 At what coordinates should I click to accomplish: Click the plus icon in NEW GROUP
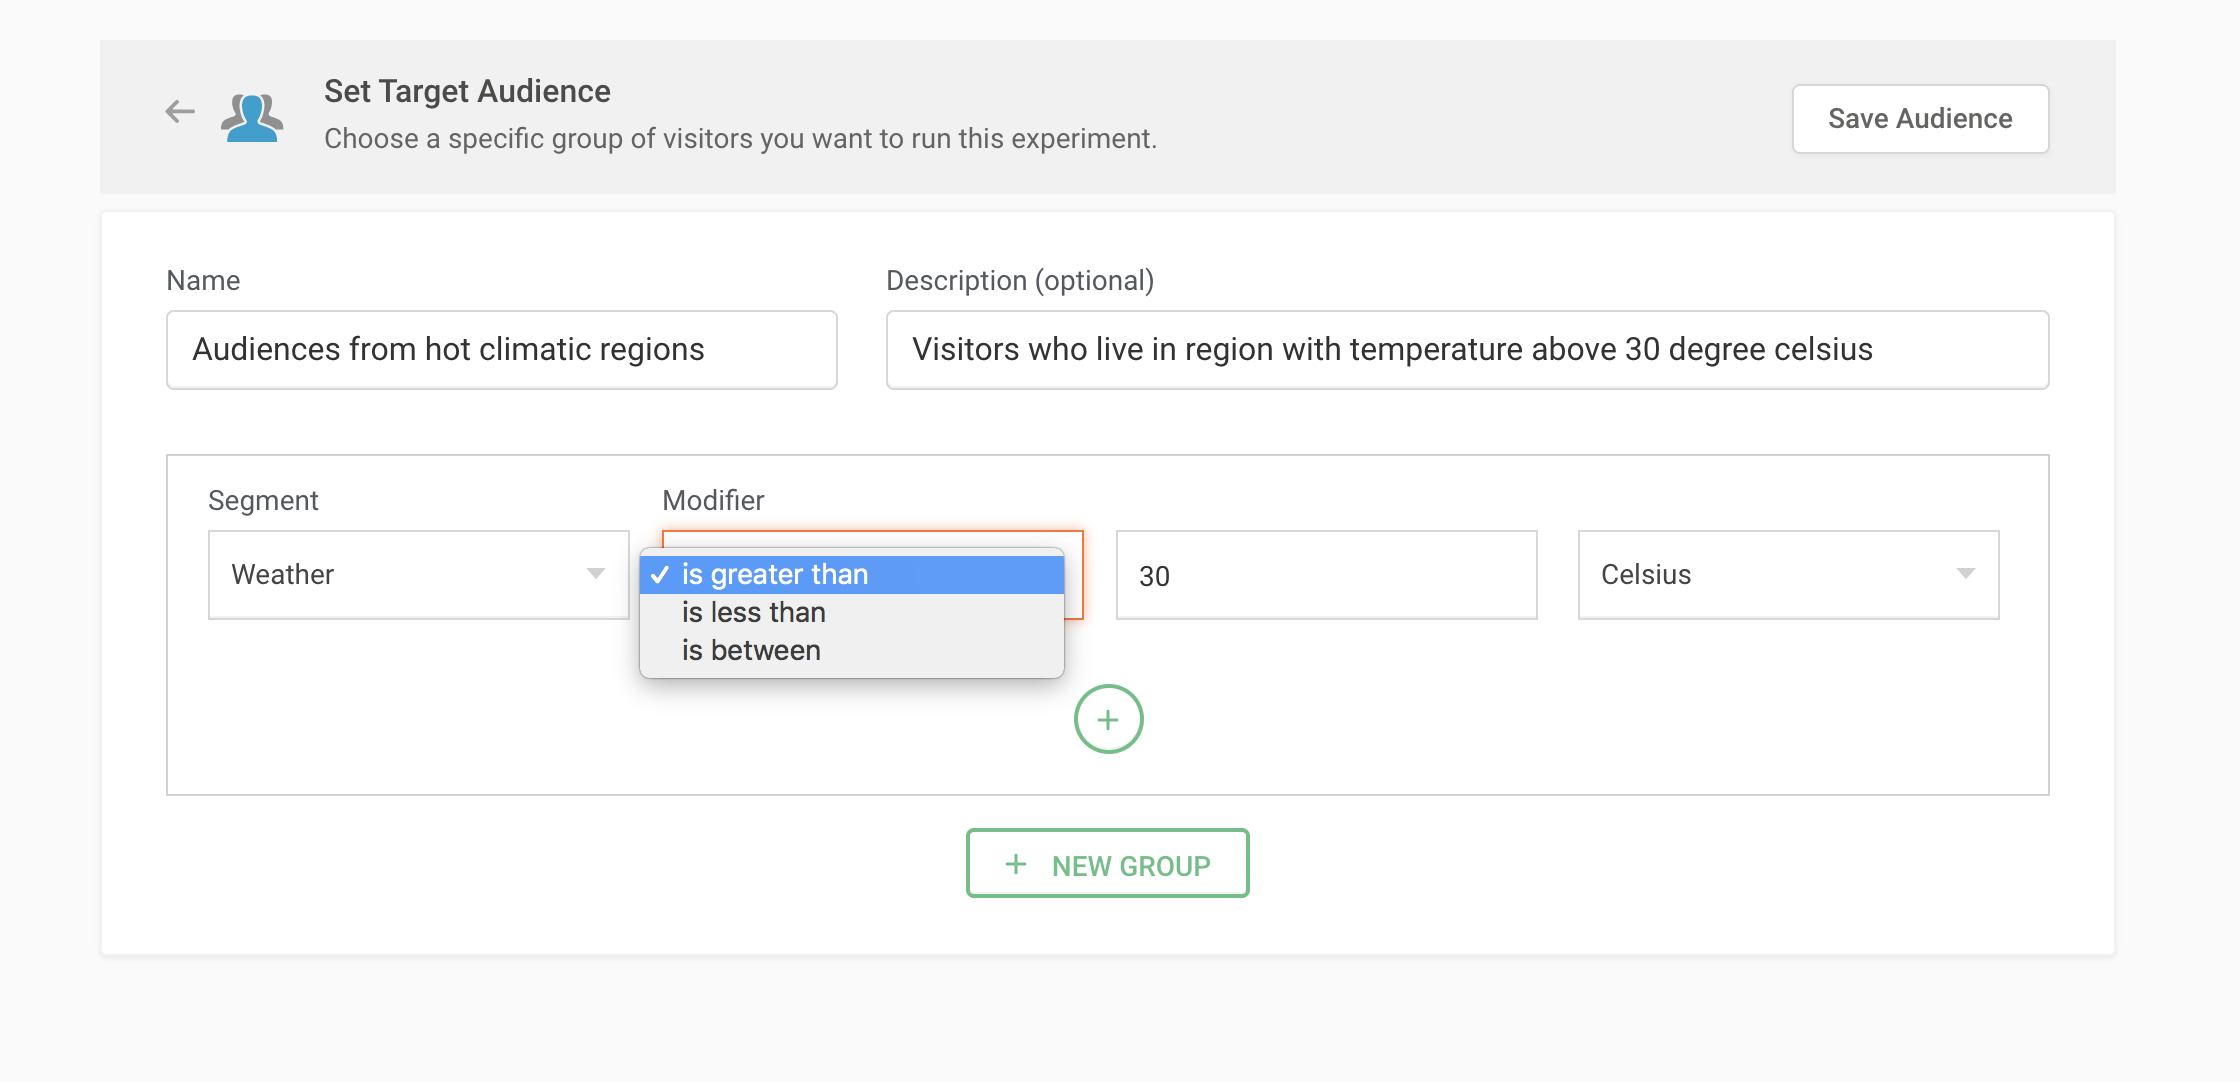click(1016, 864)
